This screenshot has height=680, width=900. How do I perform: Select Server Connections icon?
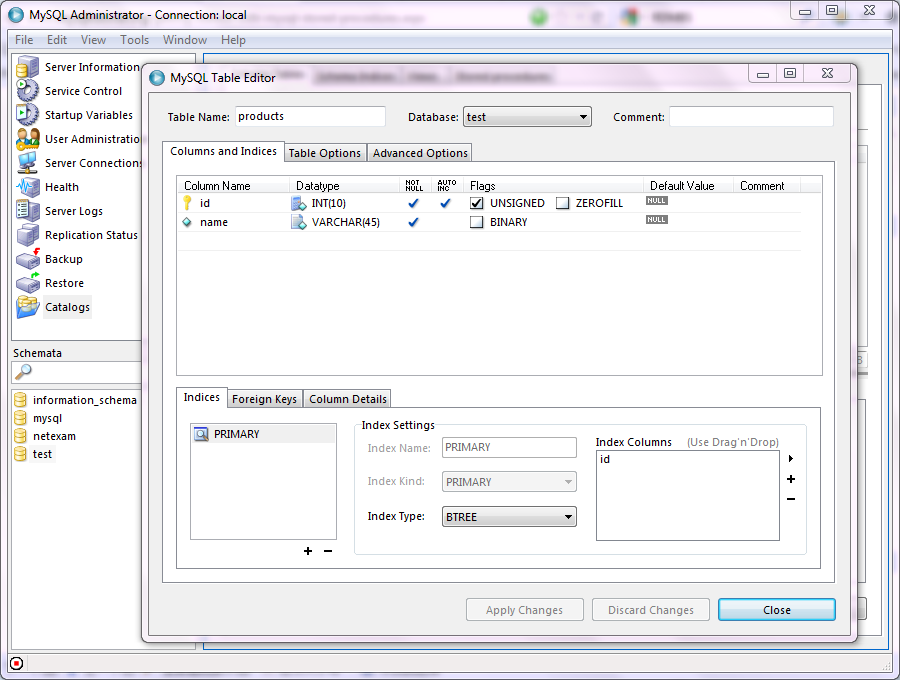27,163
